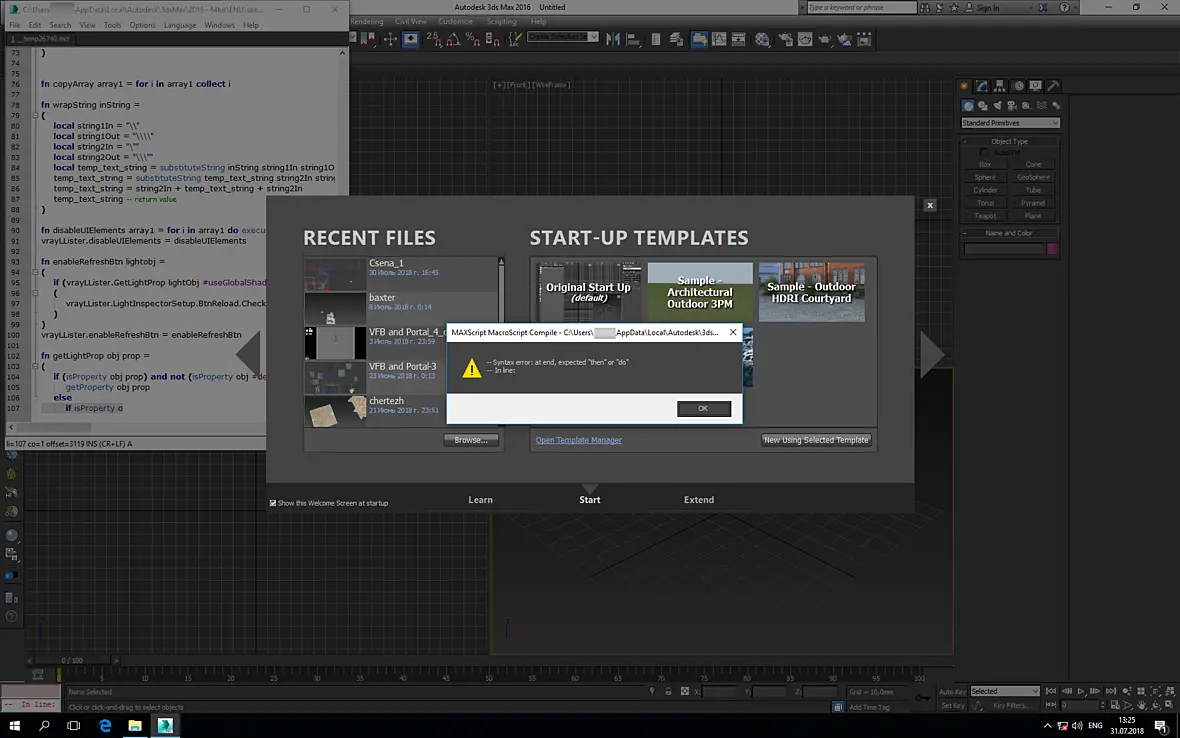1180x738 pixels.
Task: Click the Browse button under Recent Files
Action: coord(471,440)
